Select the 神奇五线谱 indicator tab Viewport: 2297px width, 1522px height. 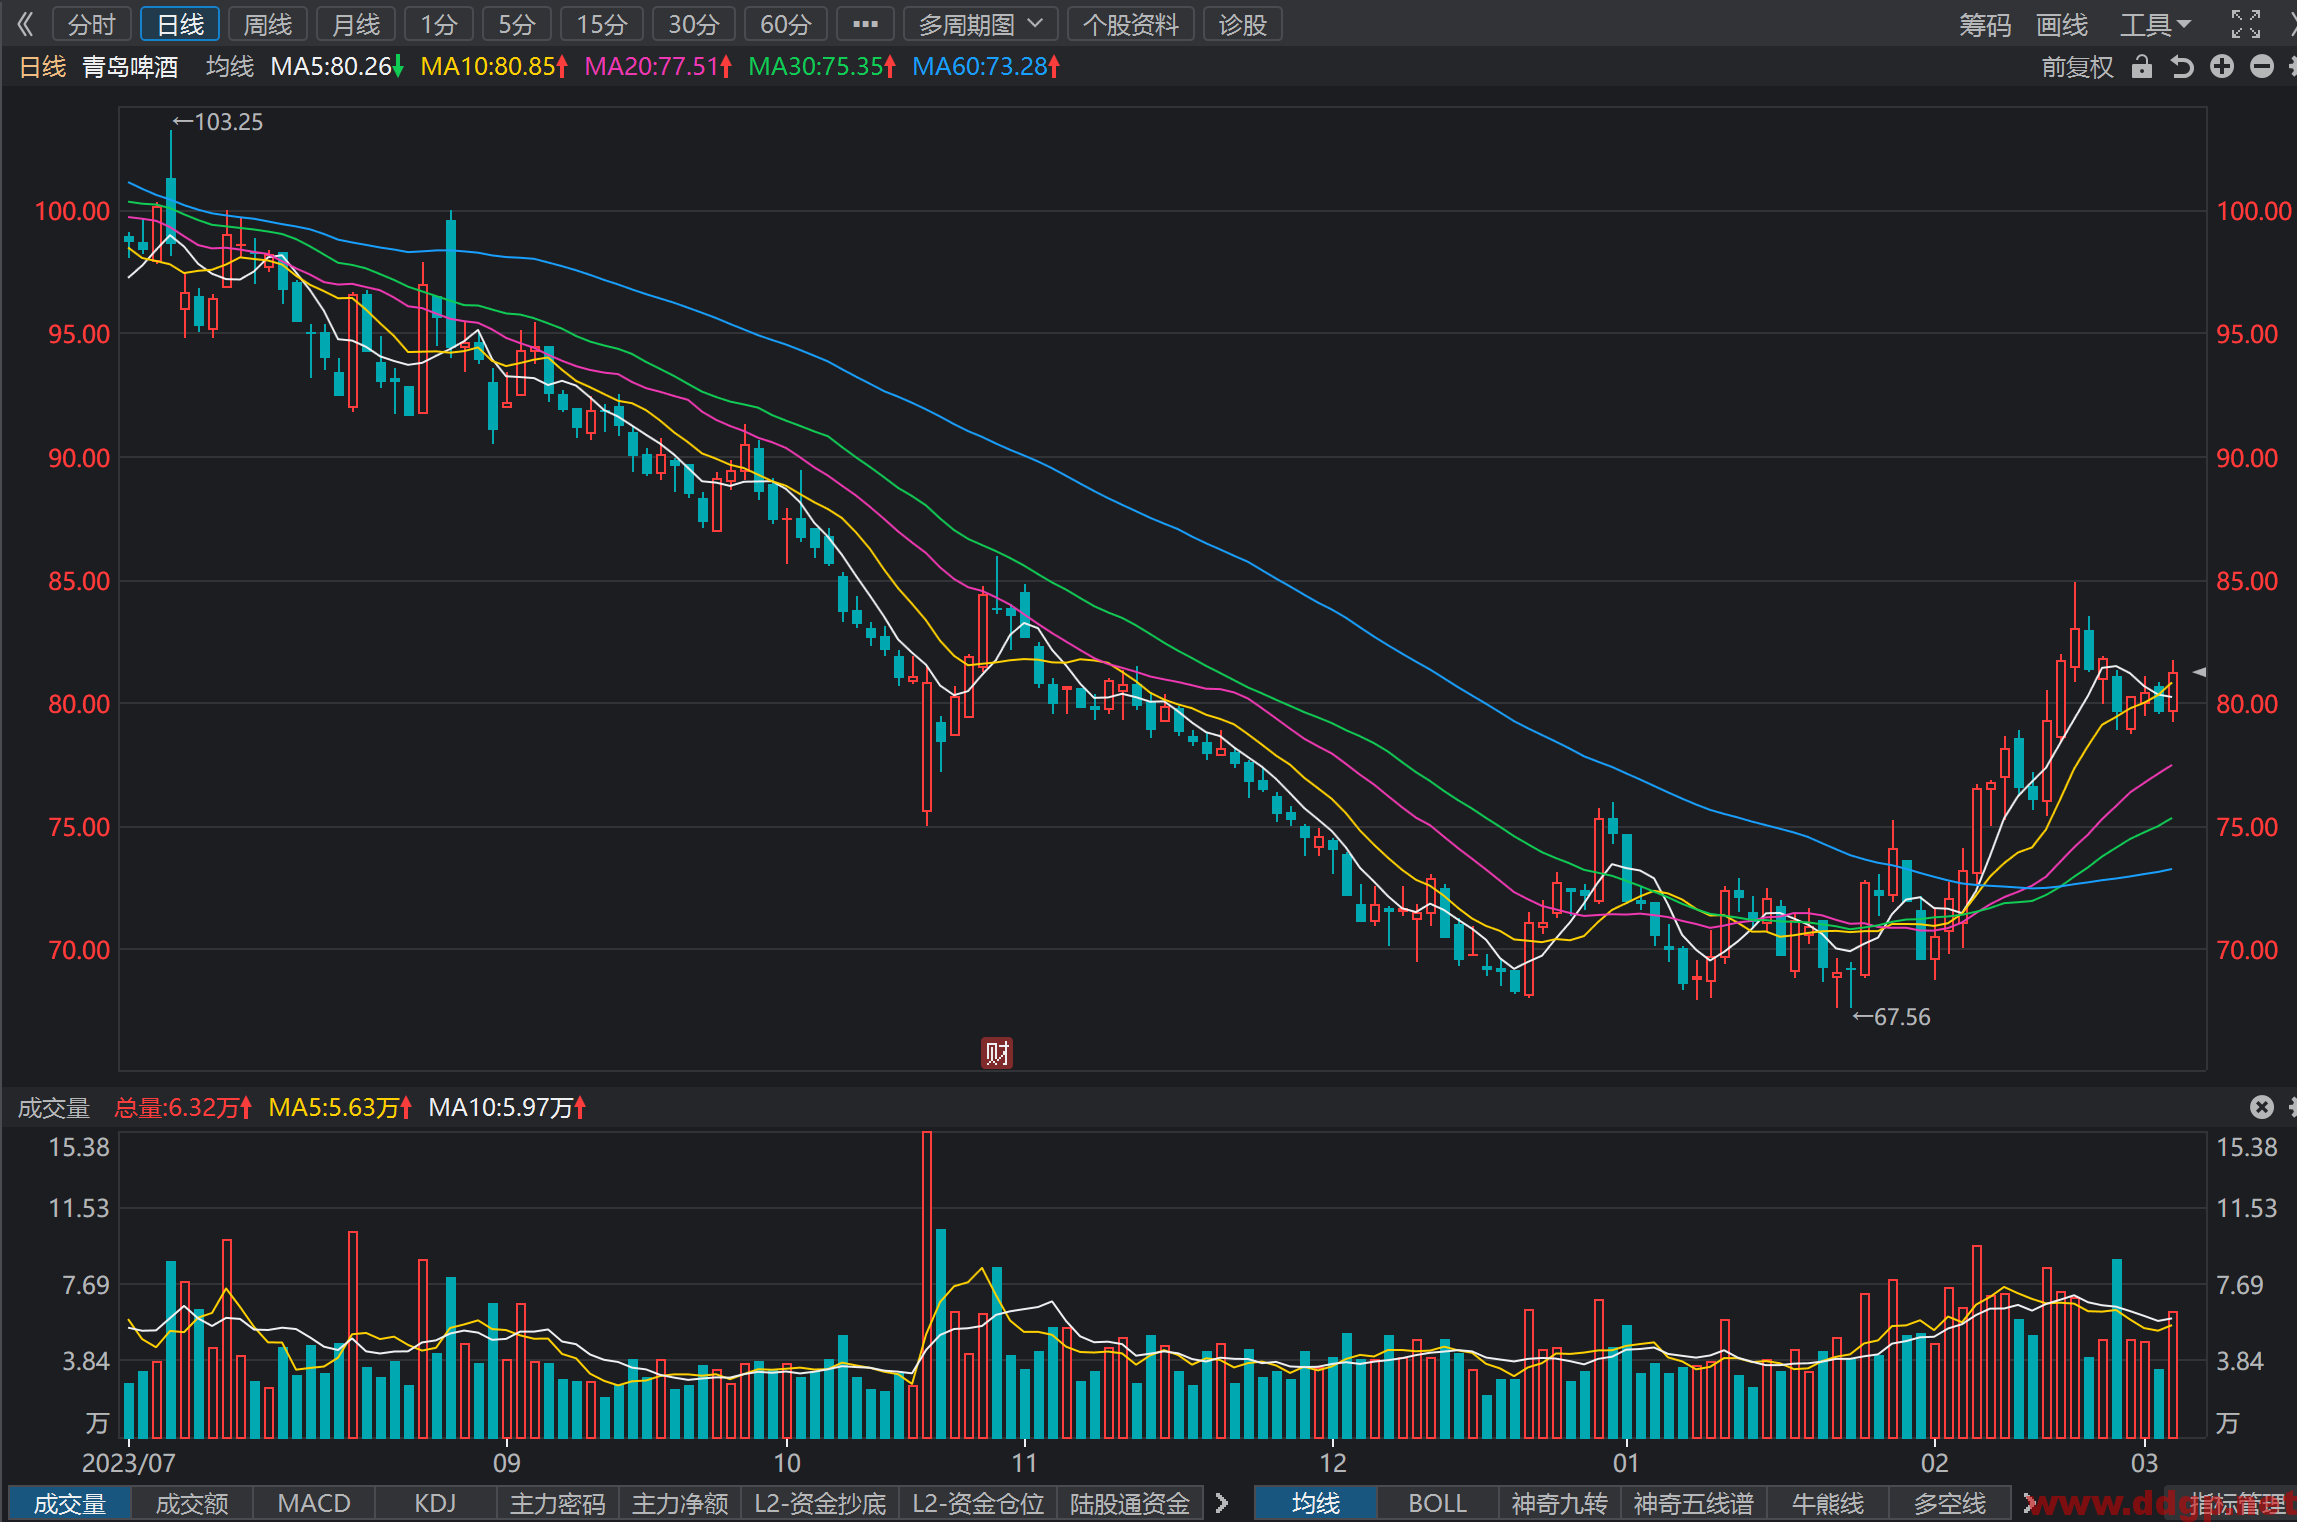(1693, 1503)
